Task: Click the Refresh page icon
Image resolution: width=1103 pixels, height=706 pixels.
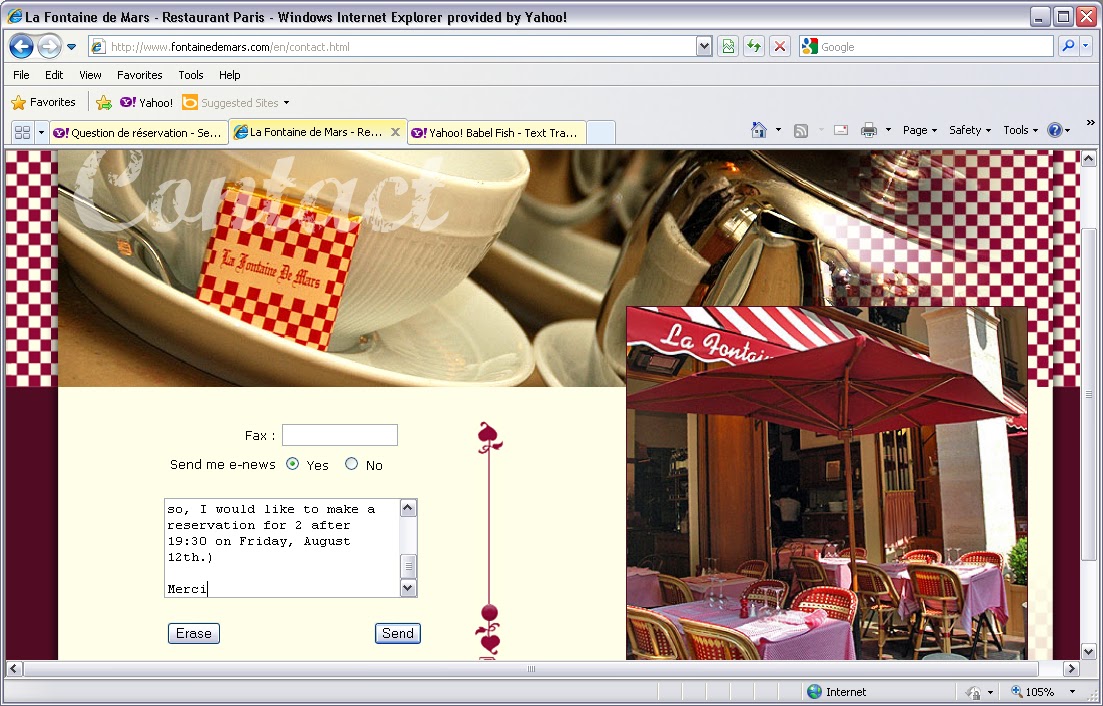Action: 754,47
